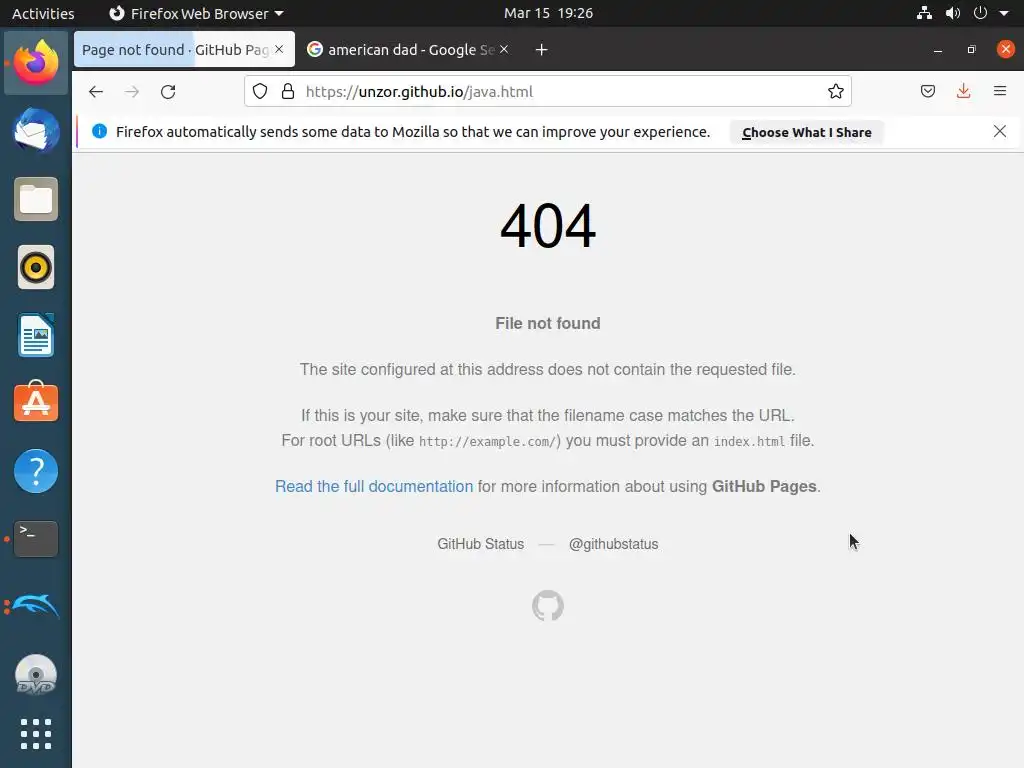Image resolution: width=1024 pixels, height=768 pixels.
Task: Switch to the 'american dad - Google' tab
Action: 408,50
